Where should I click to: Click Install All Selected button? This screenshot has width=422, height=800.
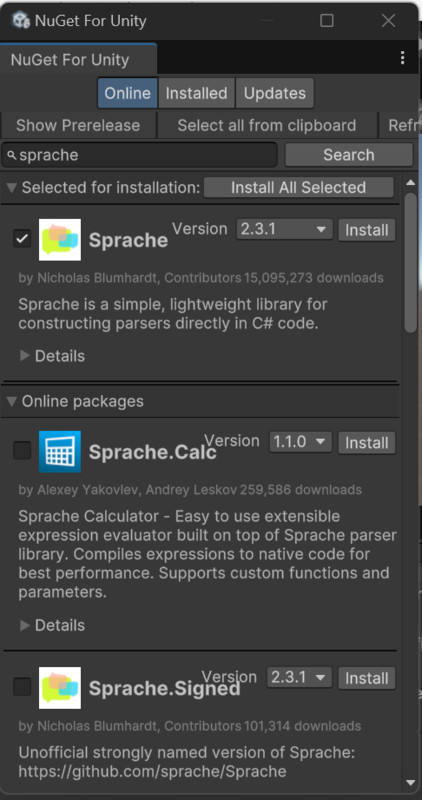click(299, 187)
